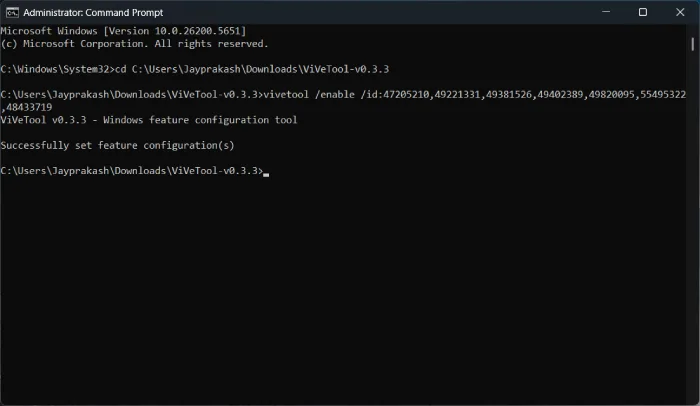Image resolution: width=700 pixels, height=406 pixels.
Task: Click the 'Administrator: Command Prompt' title text
Action: pyautogui.click(x=93, y=13)
